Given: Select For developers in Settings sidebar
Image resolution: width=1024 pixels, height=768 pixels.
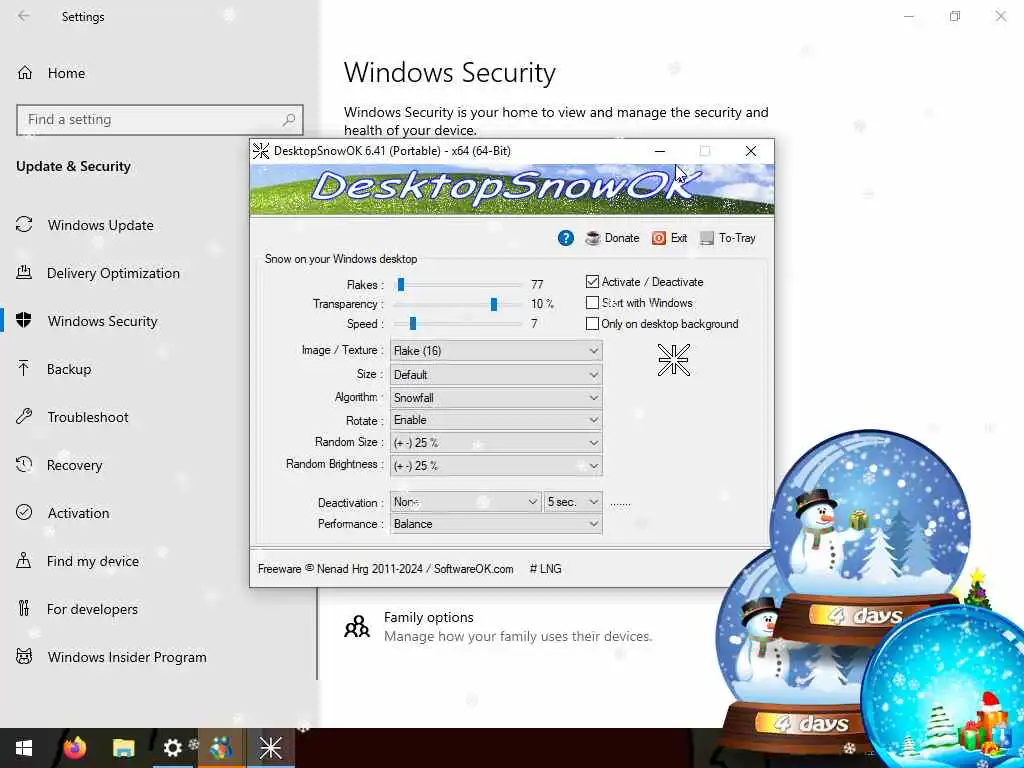Looking at the screenshot, I should coord(92,609).
